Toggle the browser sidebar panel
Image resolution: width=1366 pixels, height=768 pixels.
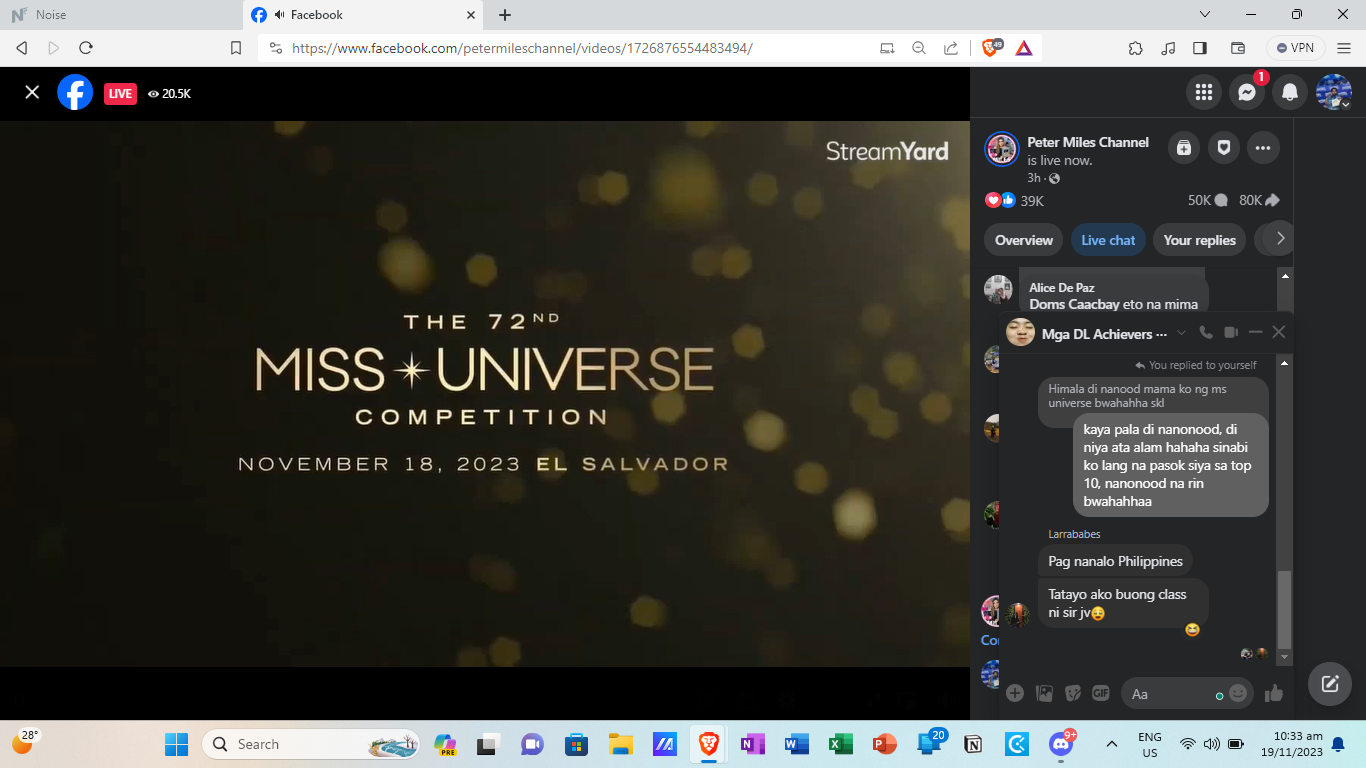pos(1200,48)
